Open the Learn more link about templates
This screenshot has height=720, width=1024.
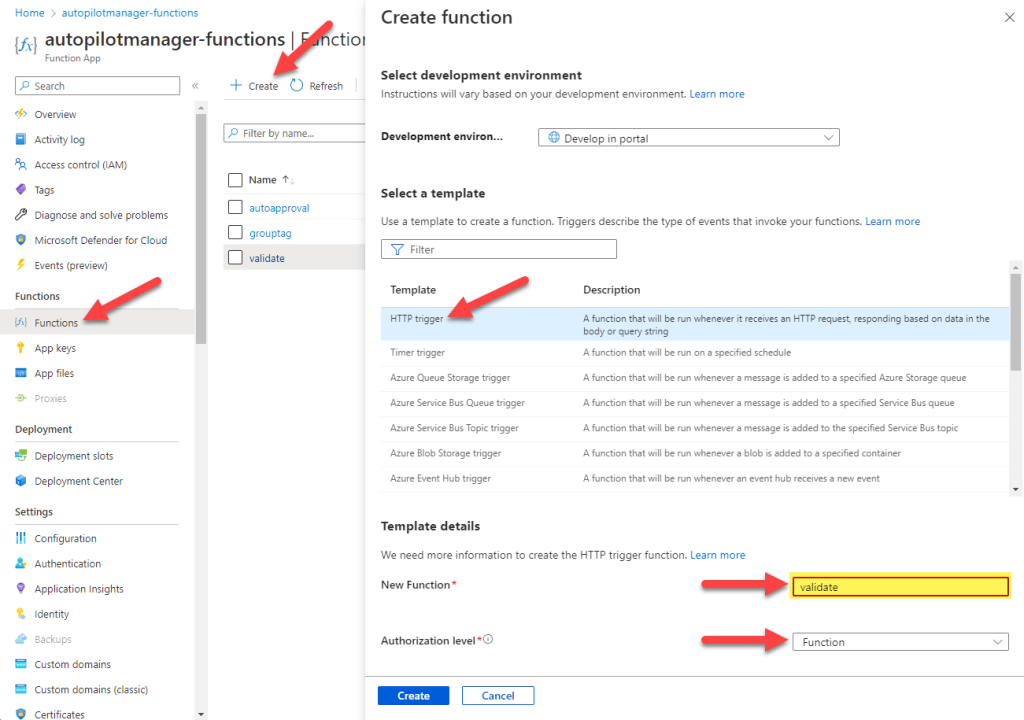pyautogui.click(x=892, y=220)
